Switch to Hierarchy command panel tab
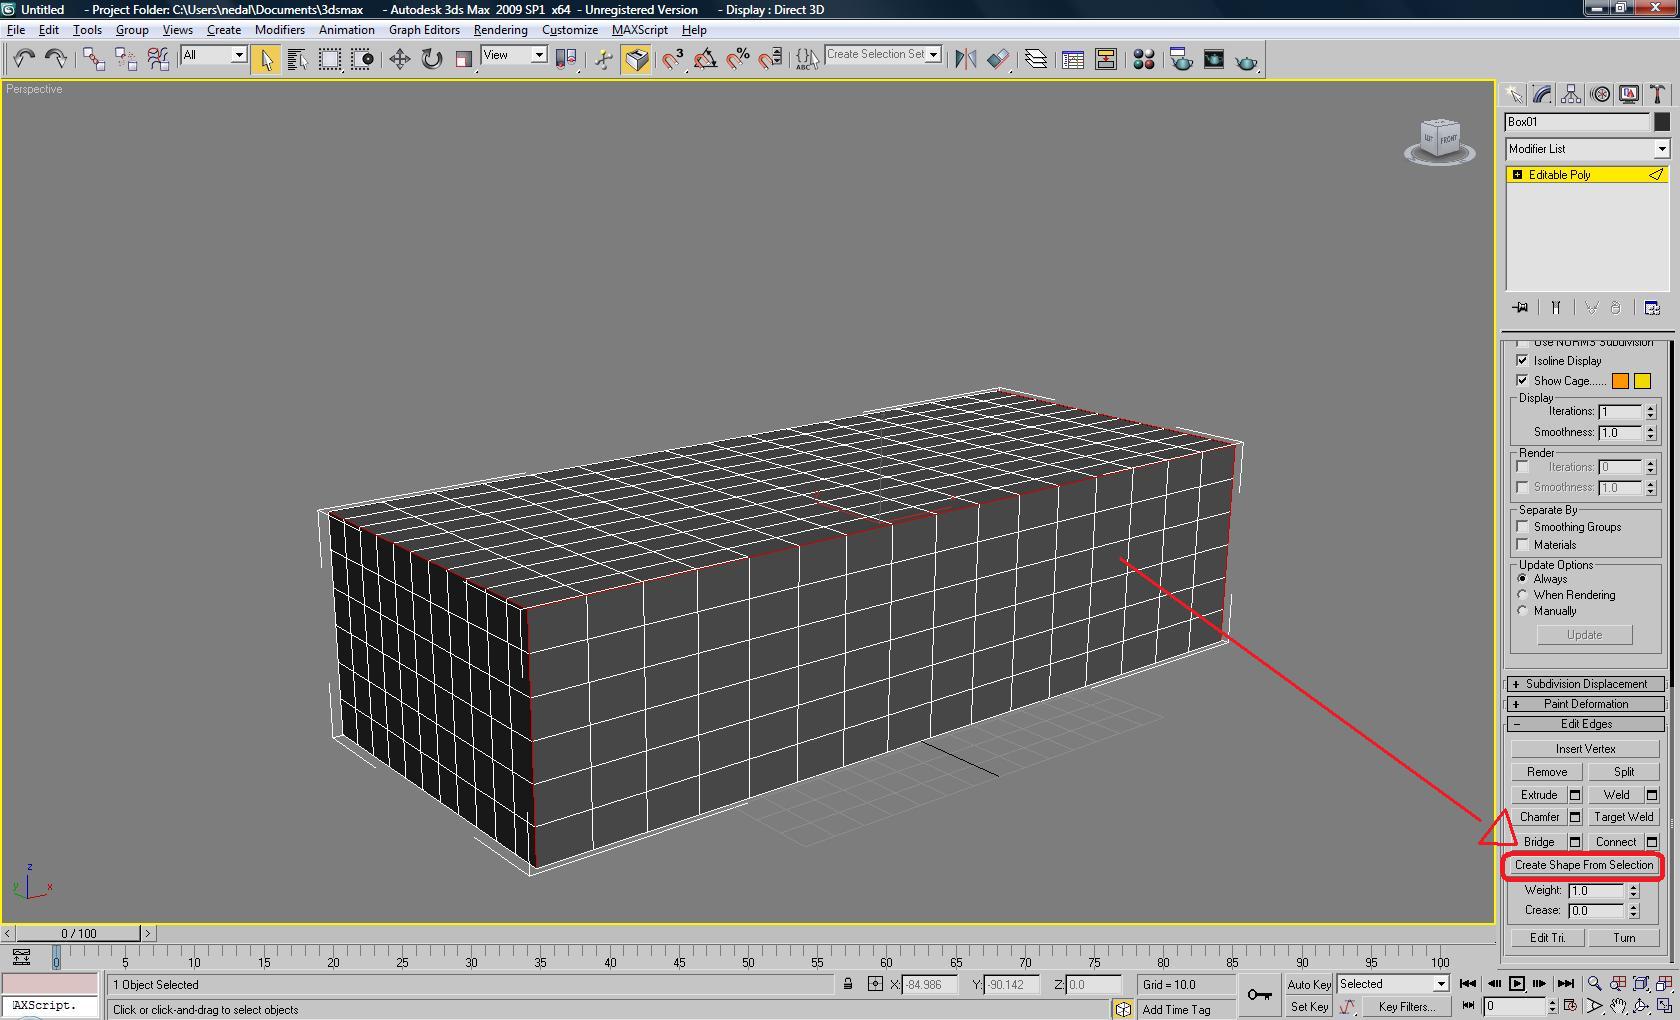Viewport: 1680px width, 1020px height. [x=1571, y=94]
